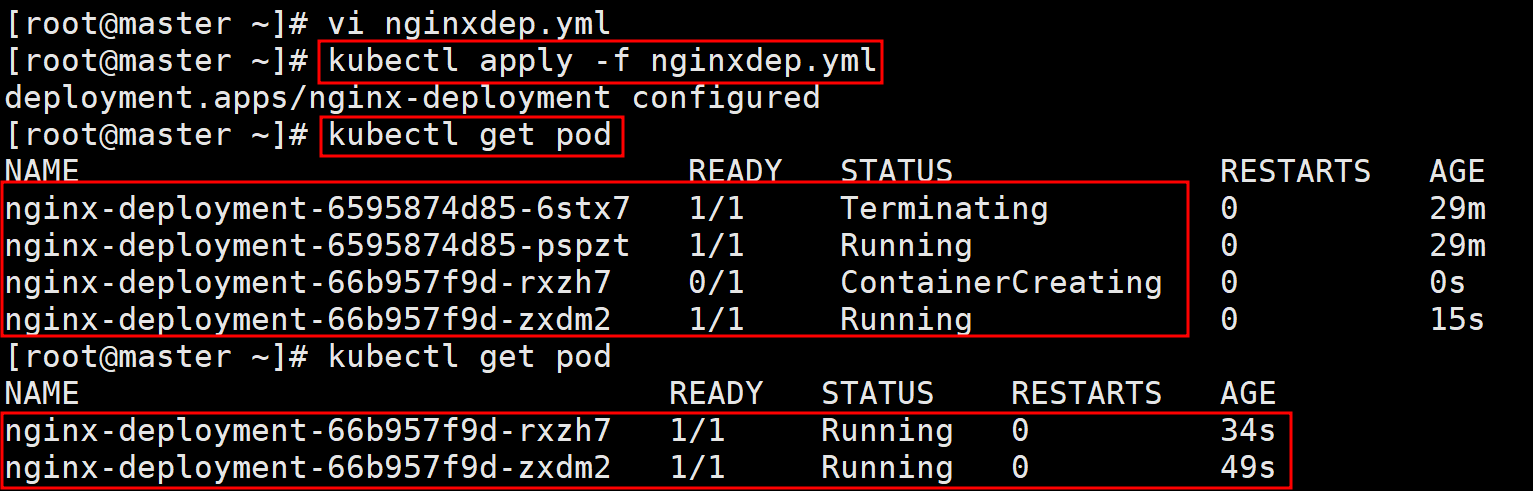Click the NAME header in the second table
Image resolution: width=1533 pixels, height=491 pixels.
[42, 393]
